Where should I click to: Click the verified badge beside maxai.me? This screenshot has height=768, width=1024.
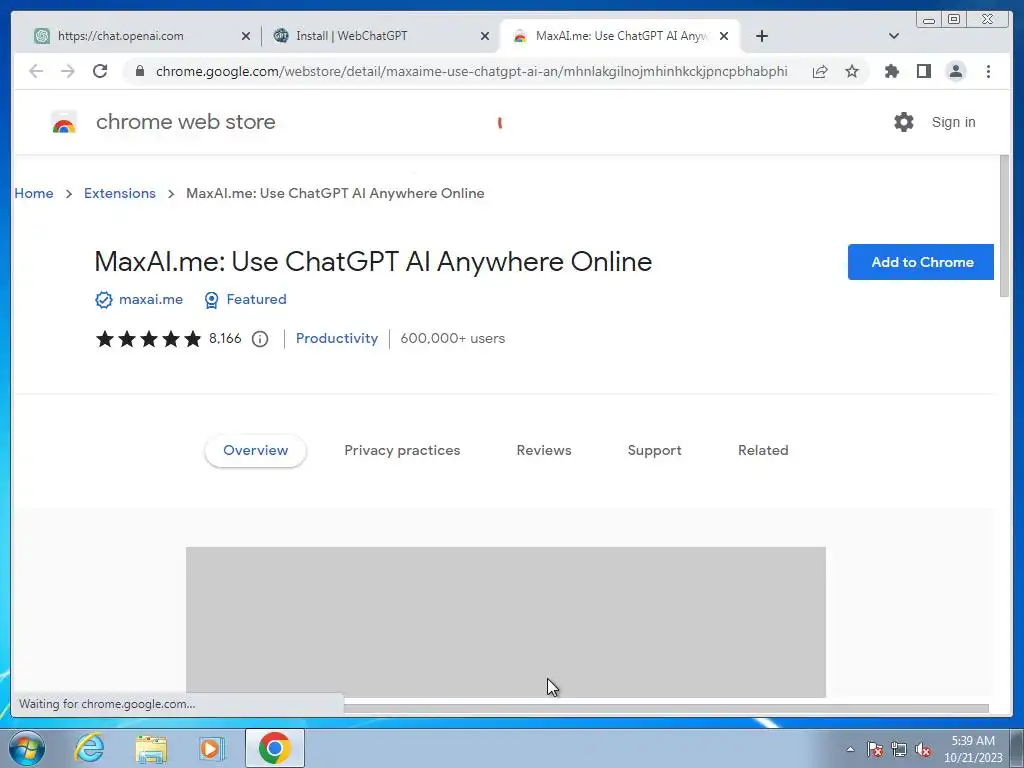(x=104, y=300)
